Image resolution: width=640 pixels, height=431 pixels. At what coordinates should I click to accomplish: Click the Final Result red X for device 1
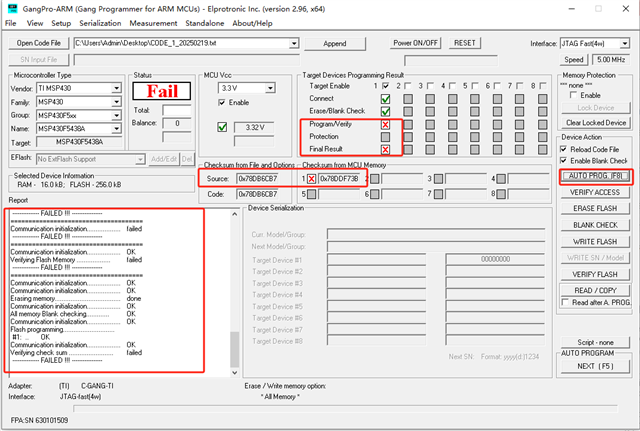[x=385, y=149]
